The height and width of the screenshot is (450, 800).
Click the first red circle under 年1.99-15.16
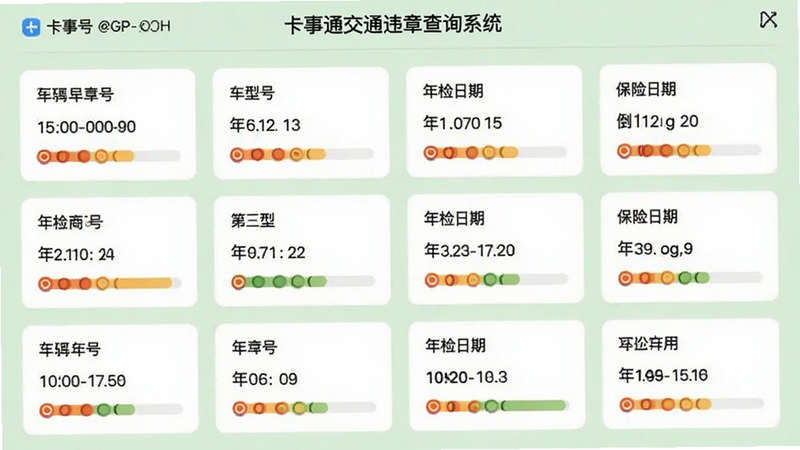click(x=627, y=405)
